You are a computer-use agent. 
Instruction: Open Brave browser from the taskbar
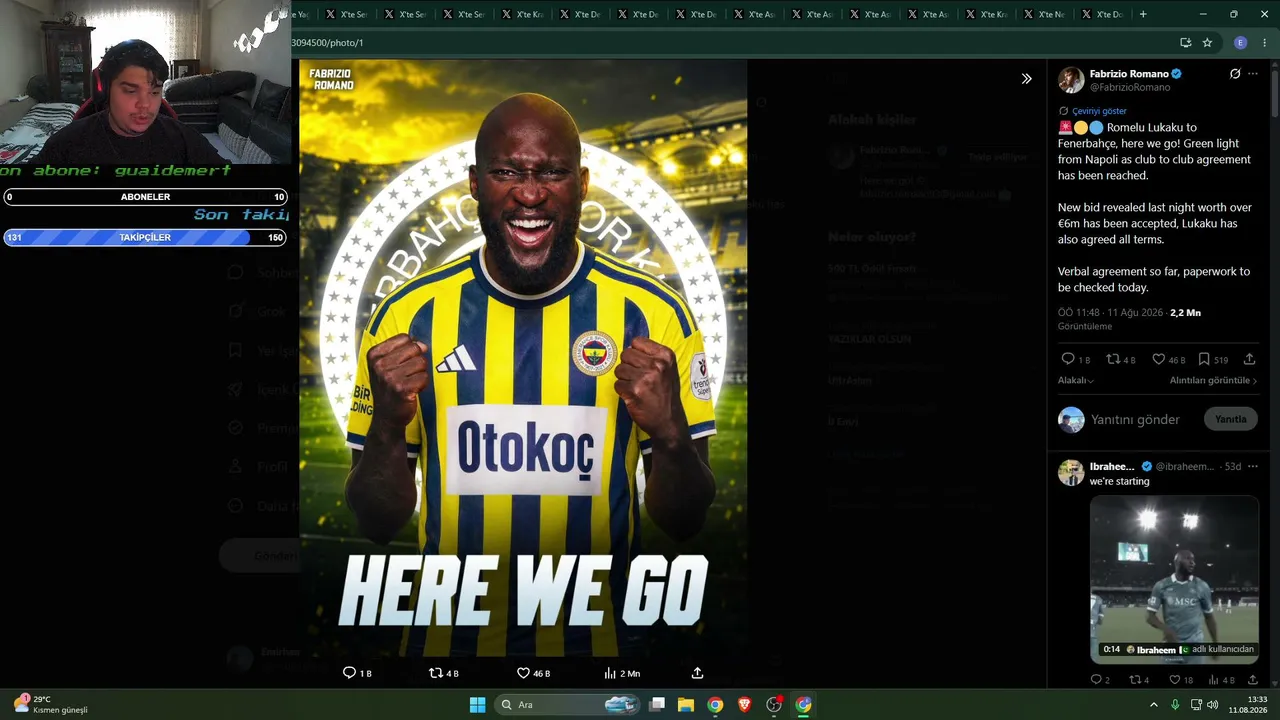[x=744, y=704]
